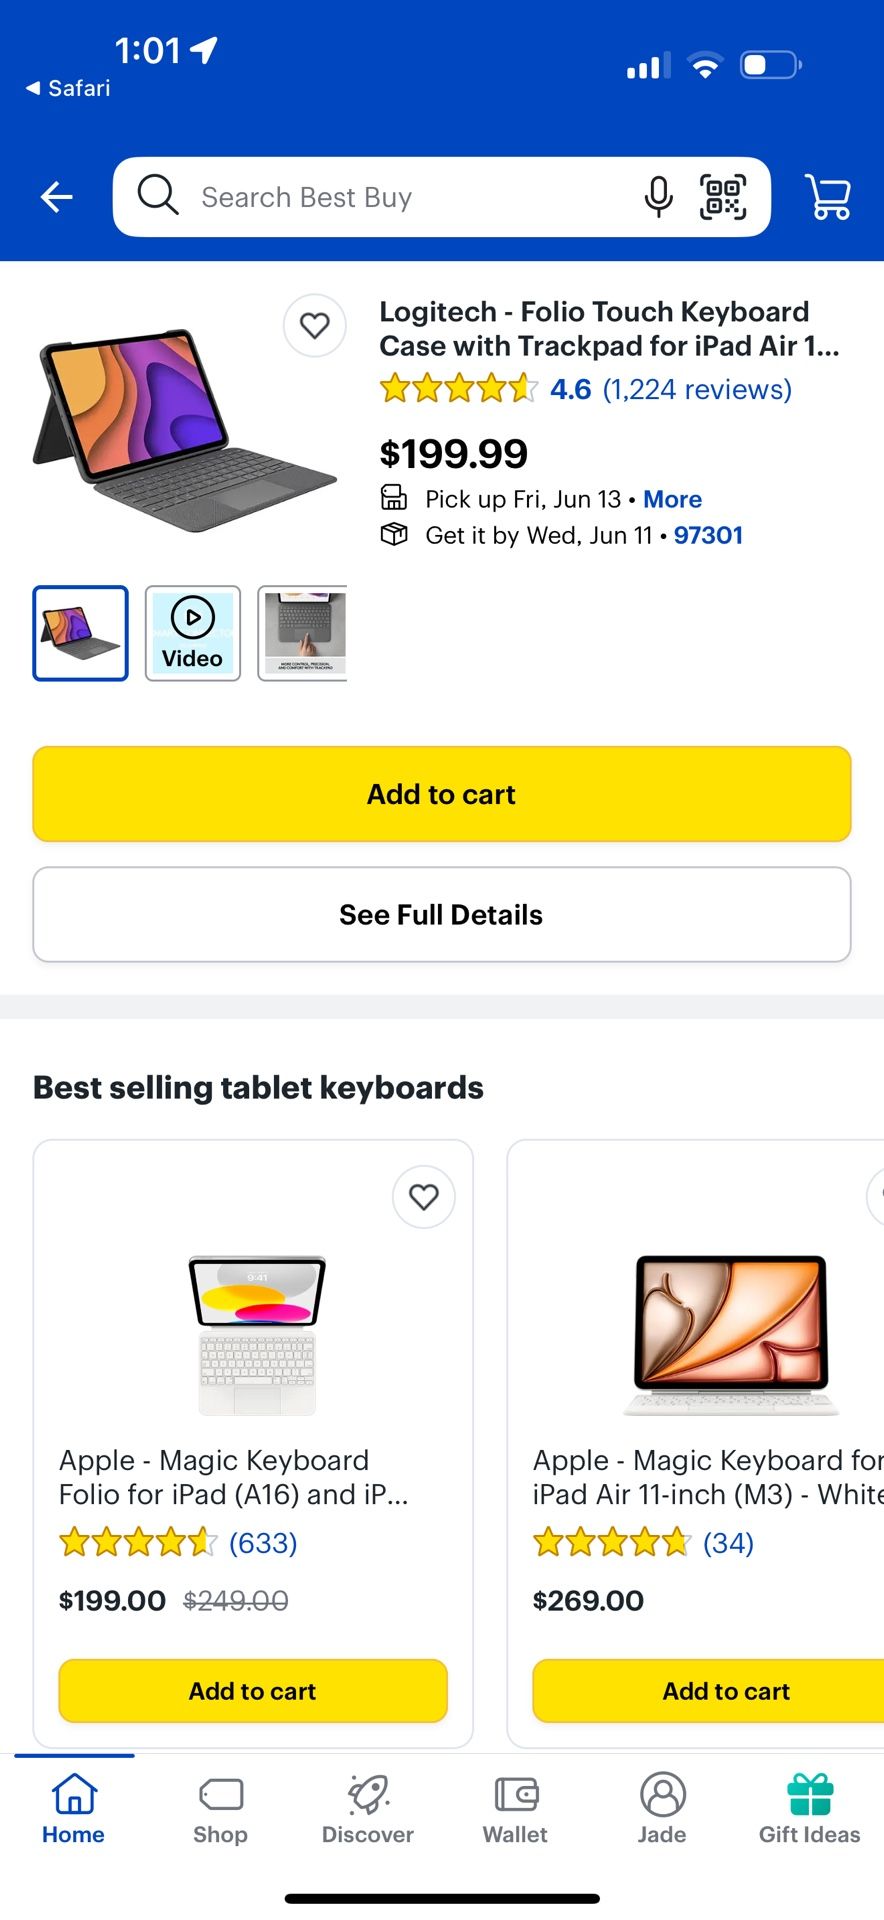The width and height of the screenshot is (884, 1920).
Task: View the third product image thumbnail
Action: click(303, 633)
